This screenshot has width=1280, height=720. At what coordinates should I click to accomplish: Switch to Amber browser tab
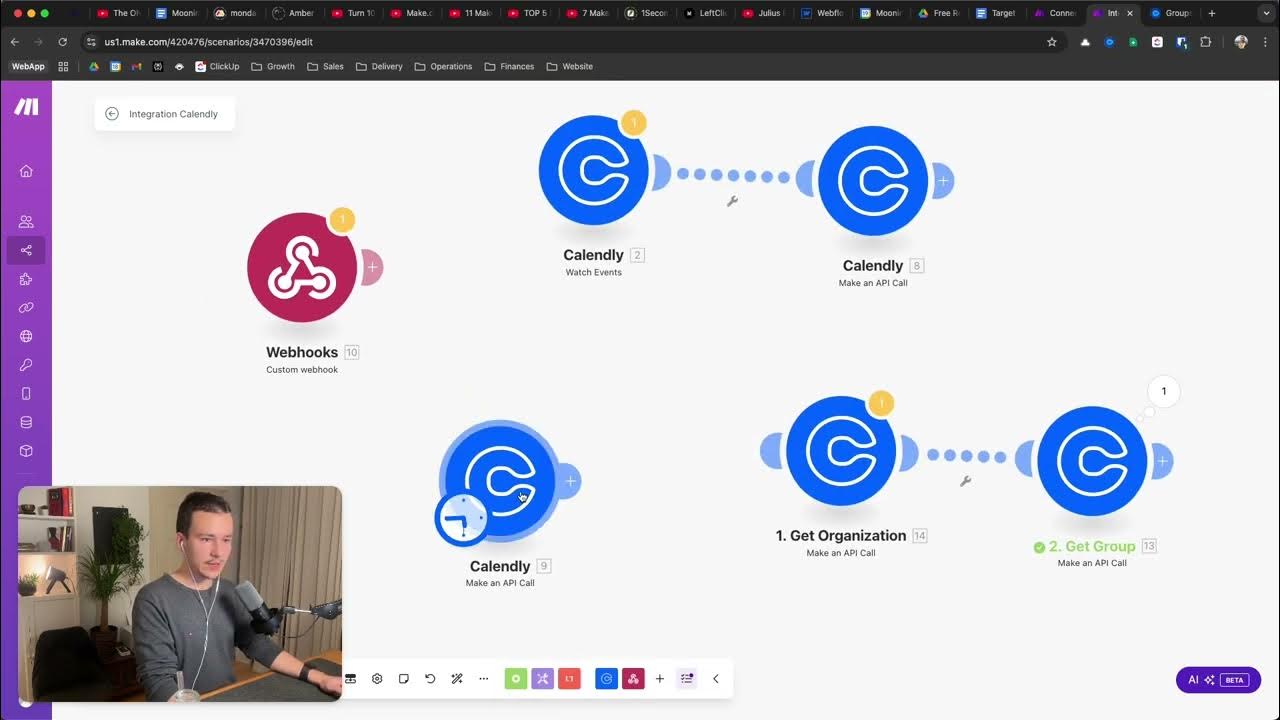coord(294,13)
